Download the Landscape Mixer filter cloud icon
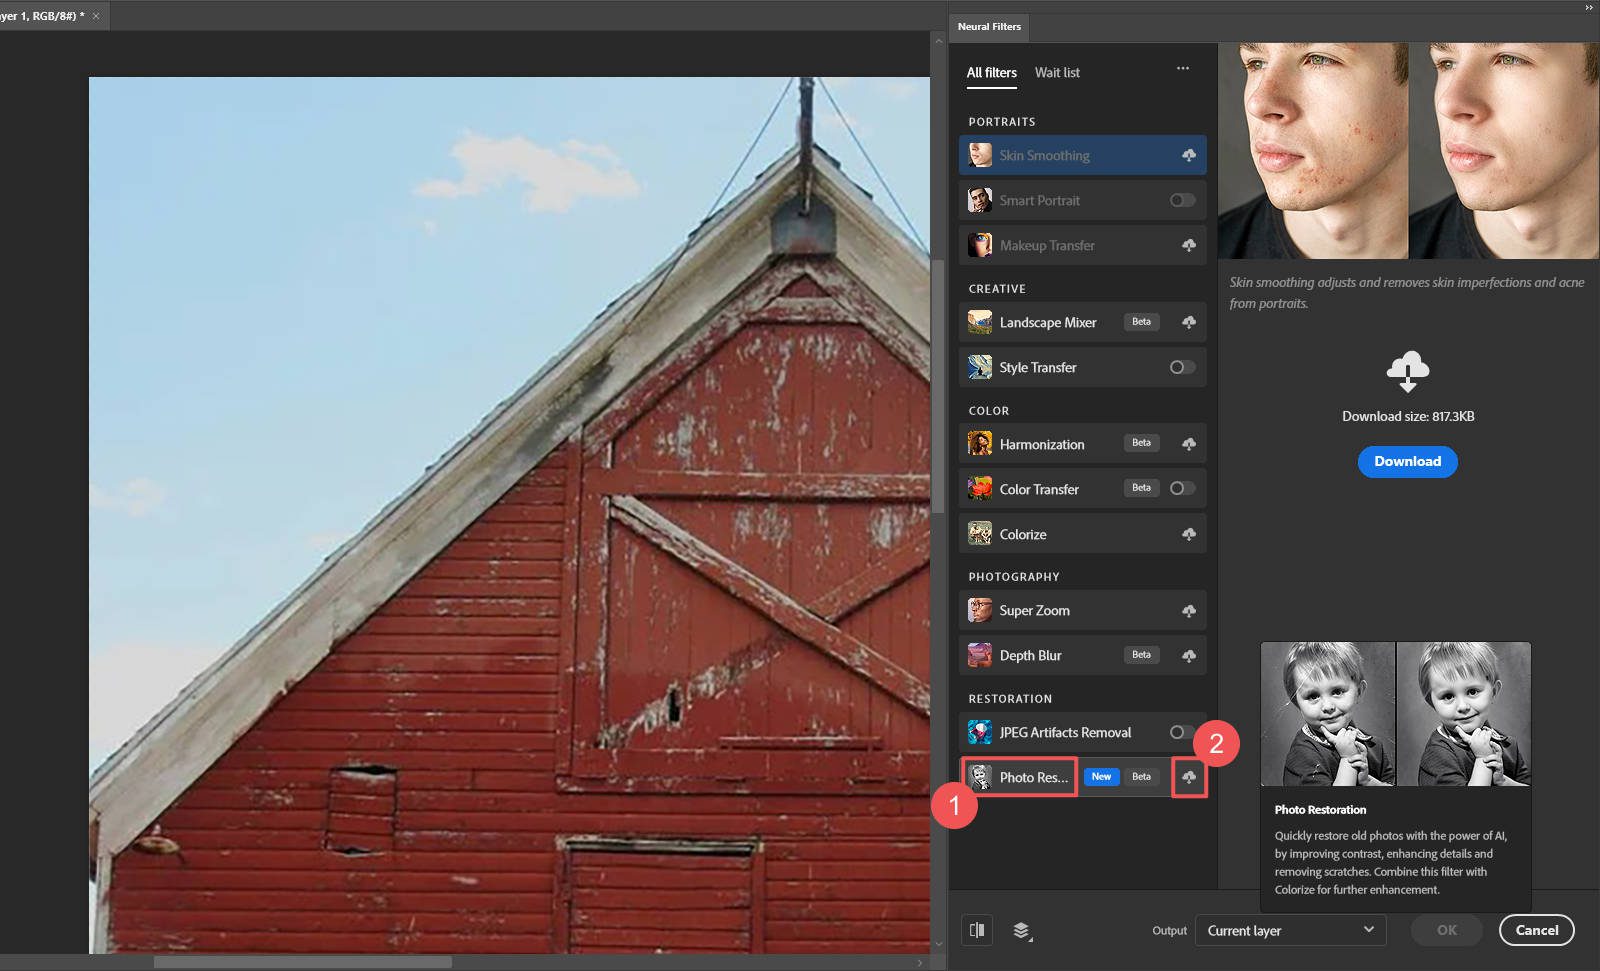This screenshot has height=971, width=1600. (1189, 322)
